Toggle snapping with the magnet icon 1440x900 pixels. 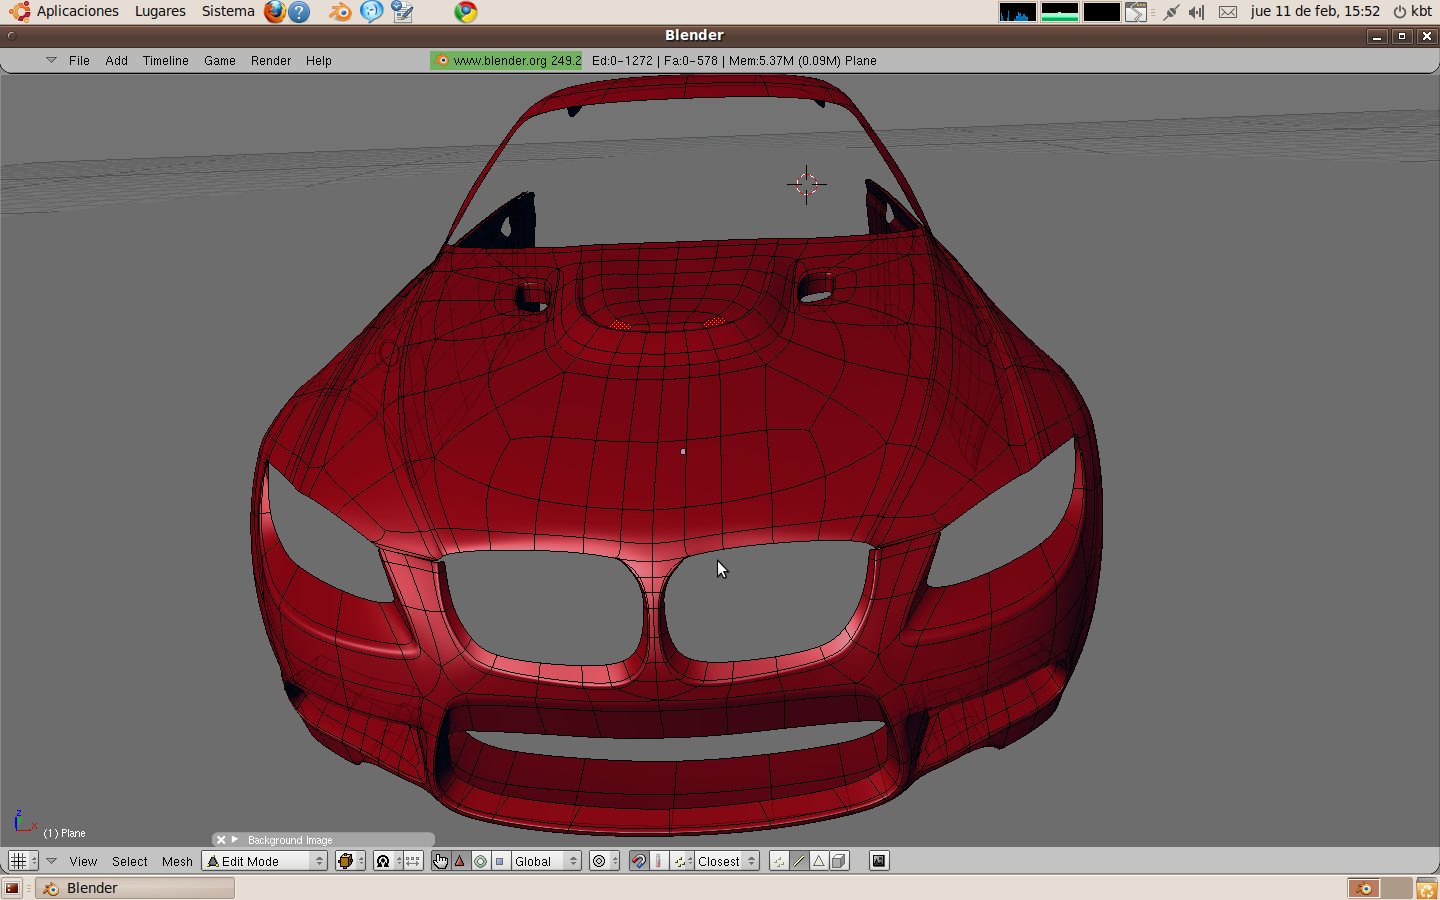[639, 861]
